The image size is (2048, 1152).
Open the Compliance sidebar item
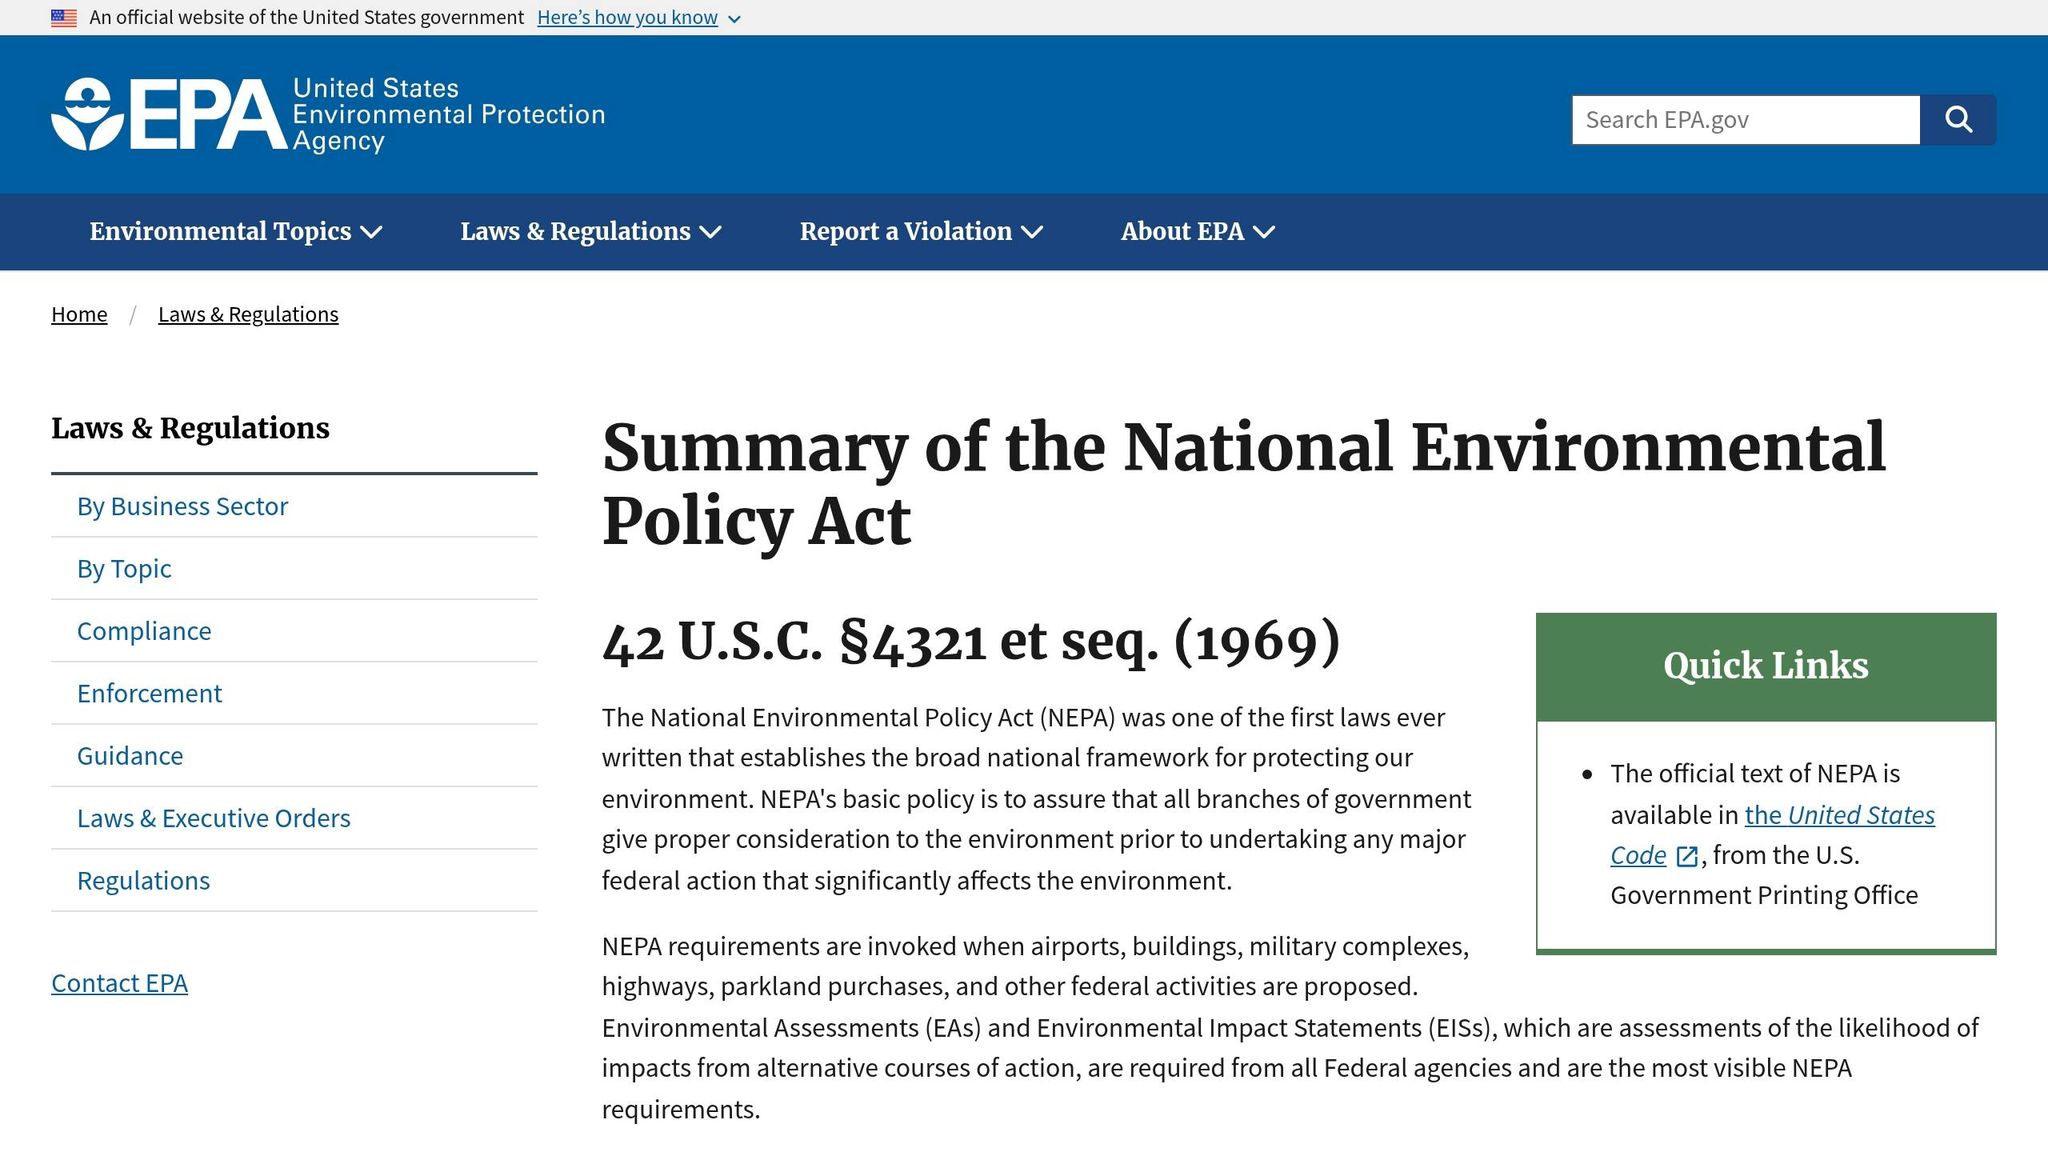coord(294,631)
